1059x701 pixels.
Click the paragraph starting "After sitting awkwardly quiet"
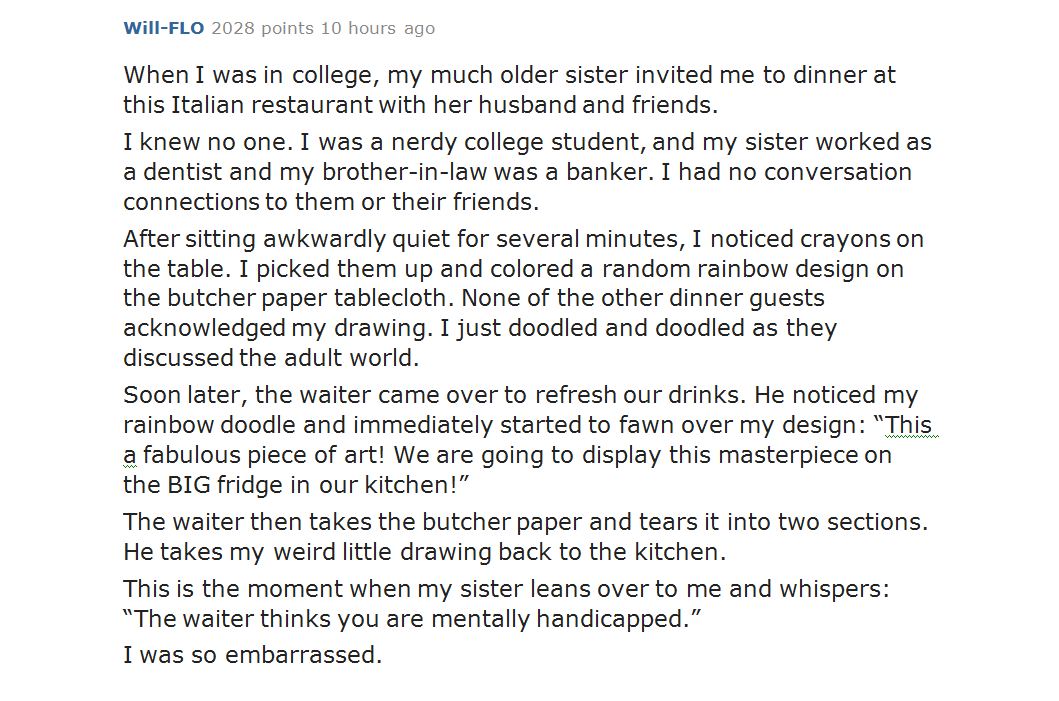[523, 298]
